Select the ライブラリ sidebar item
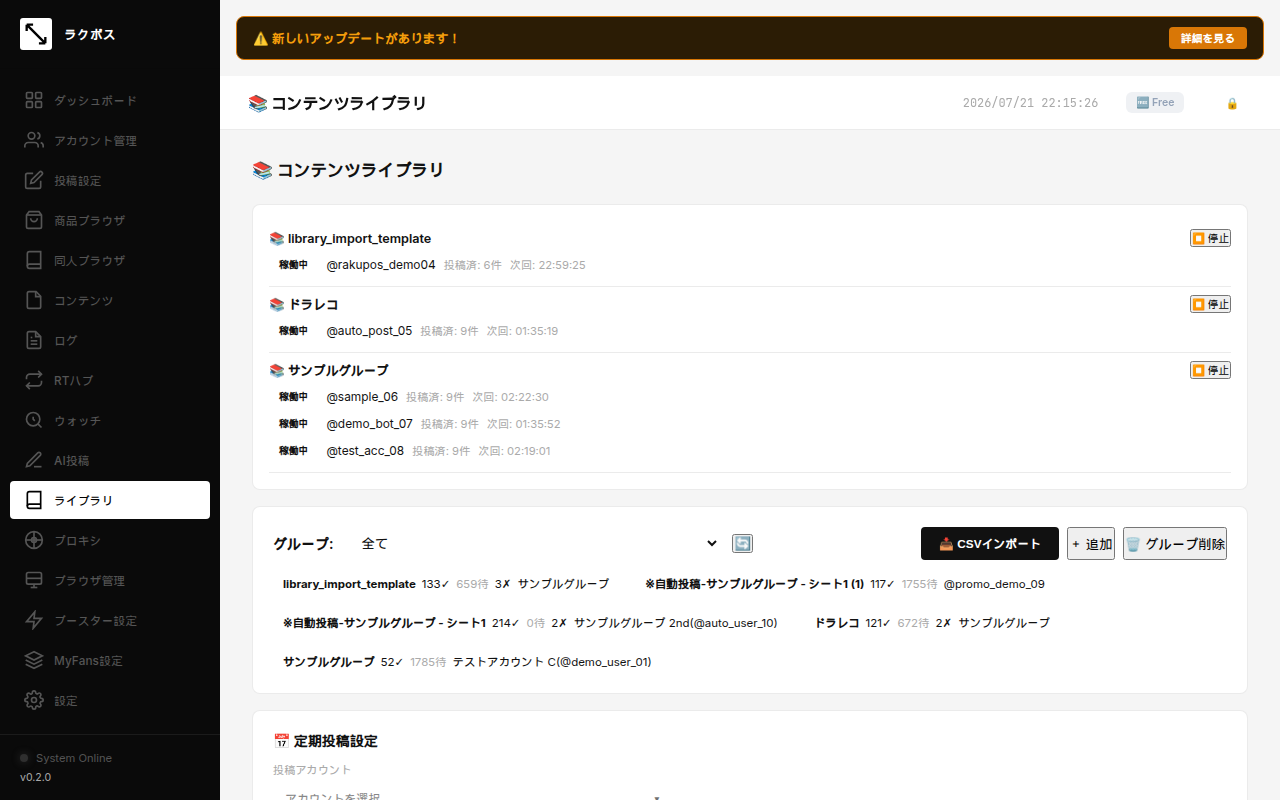The height and width of the screenshot is (800, 1280). 110,500
